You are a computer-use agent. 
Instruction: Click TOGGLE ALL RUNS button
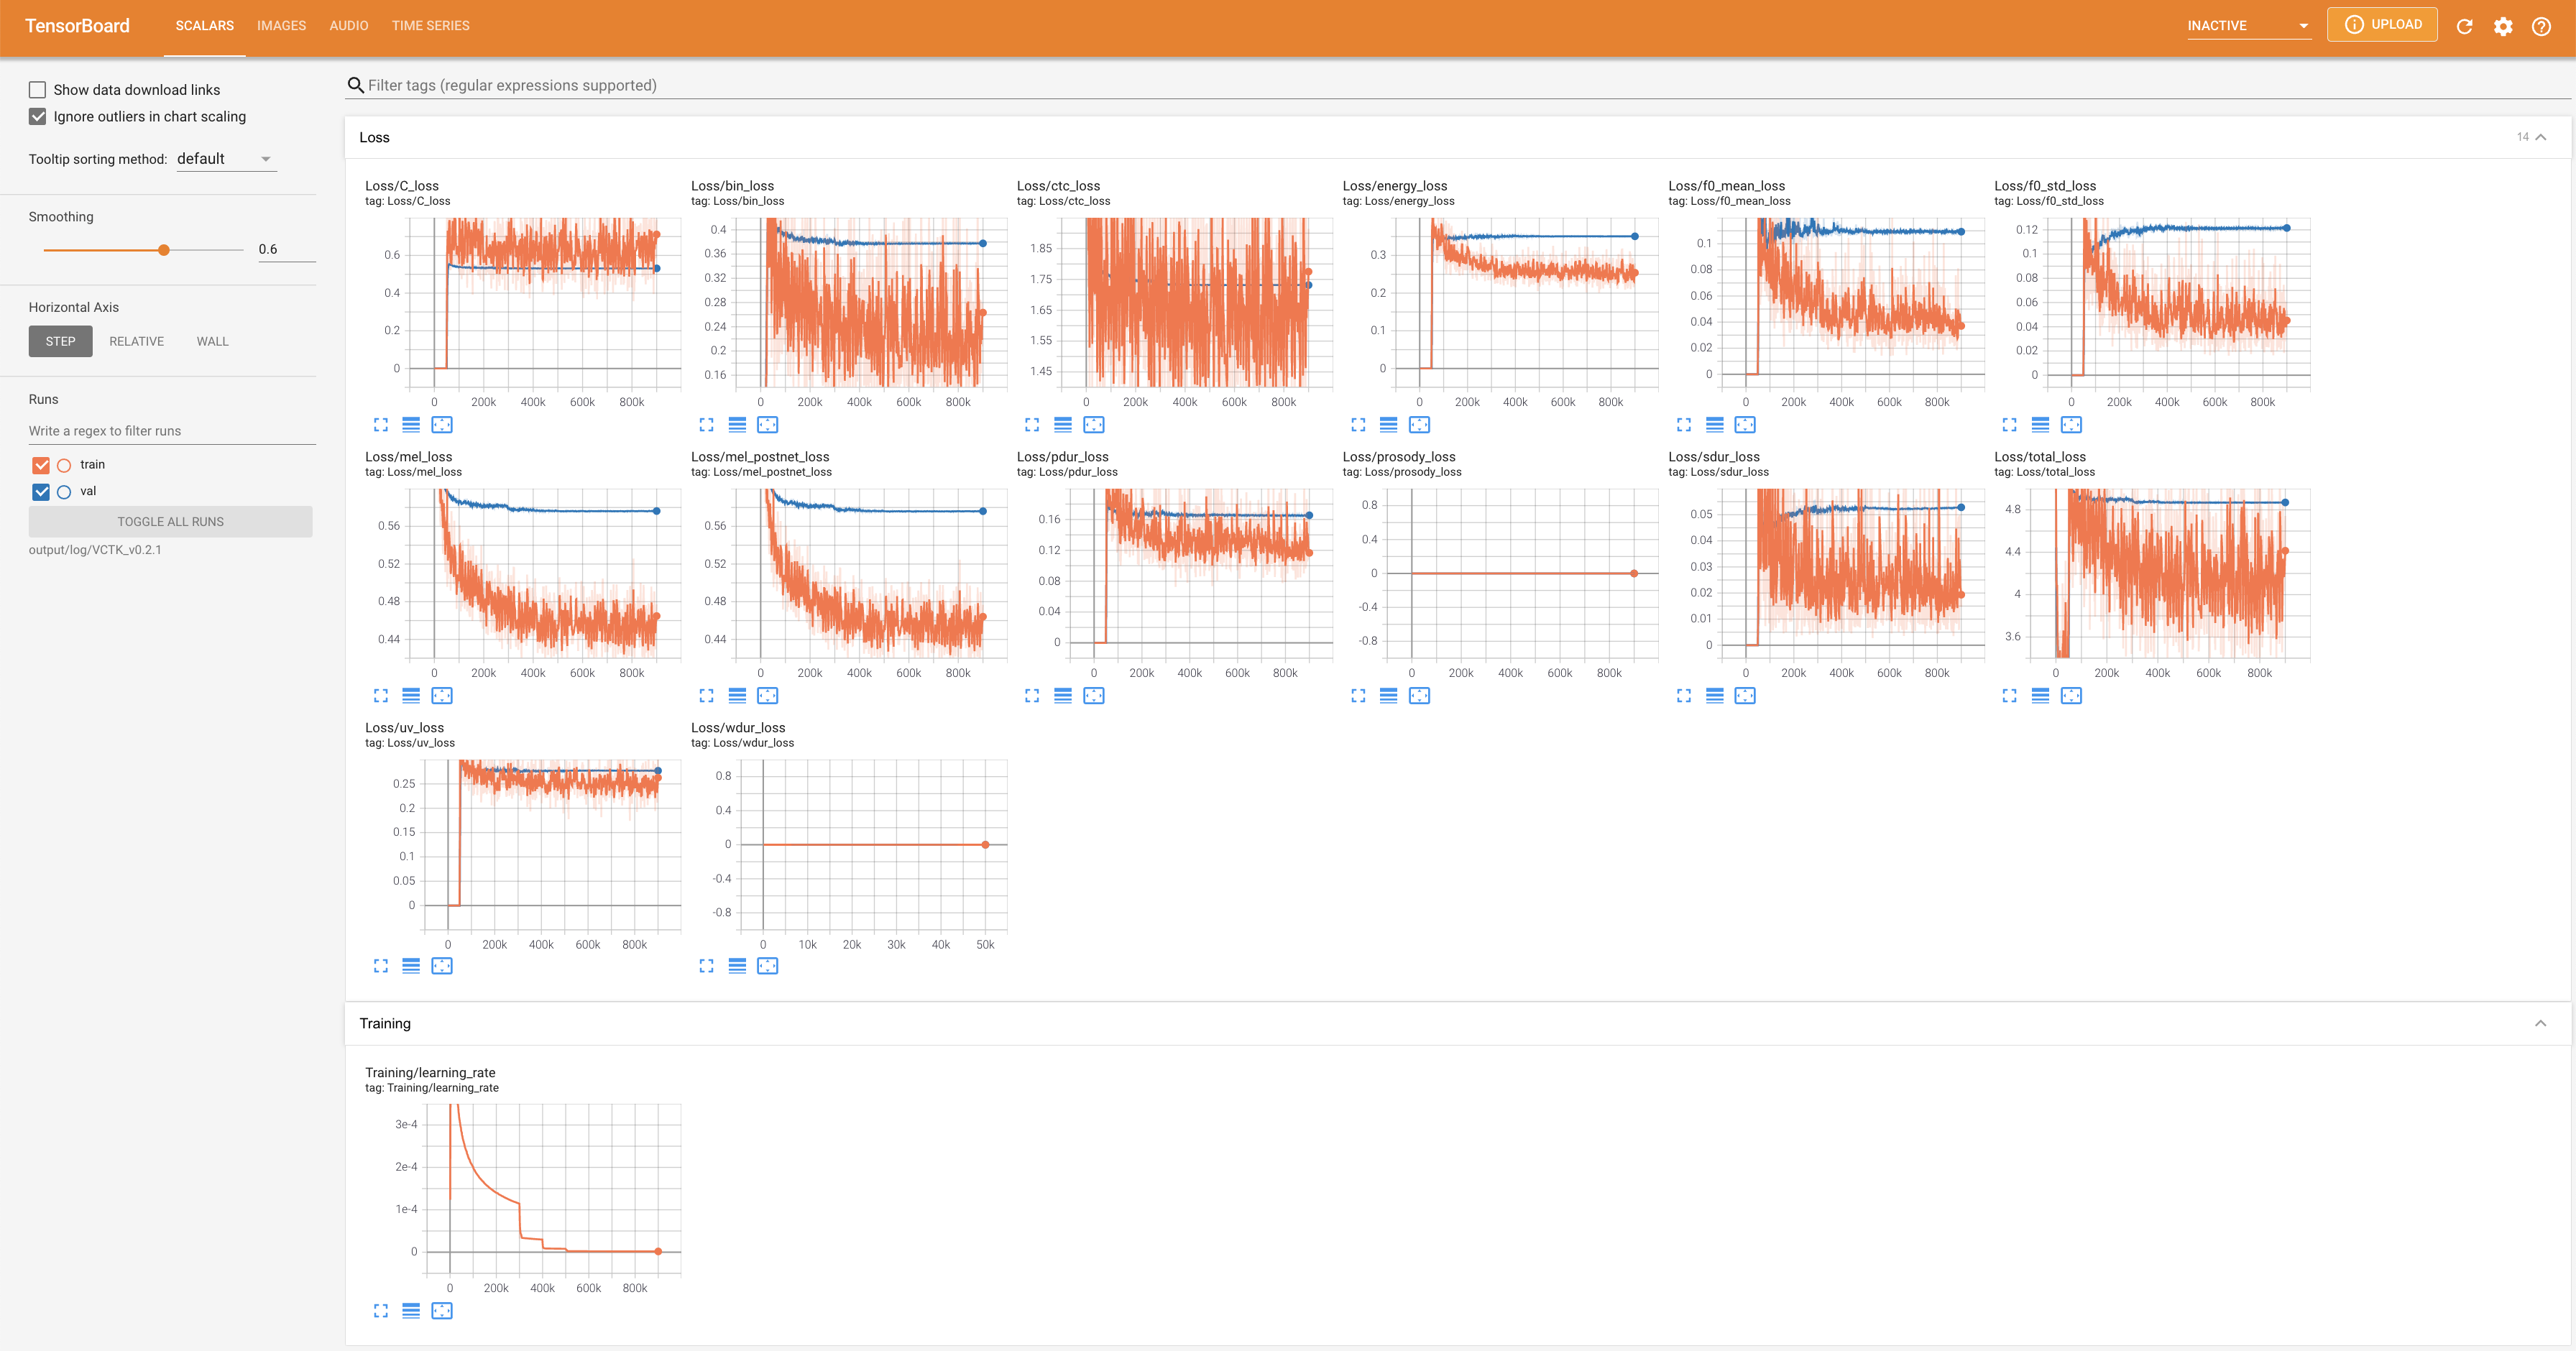[170, 522]
